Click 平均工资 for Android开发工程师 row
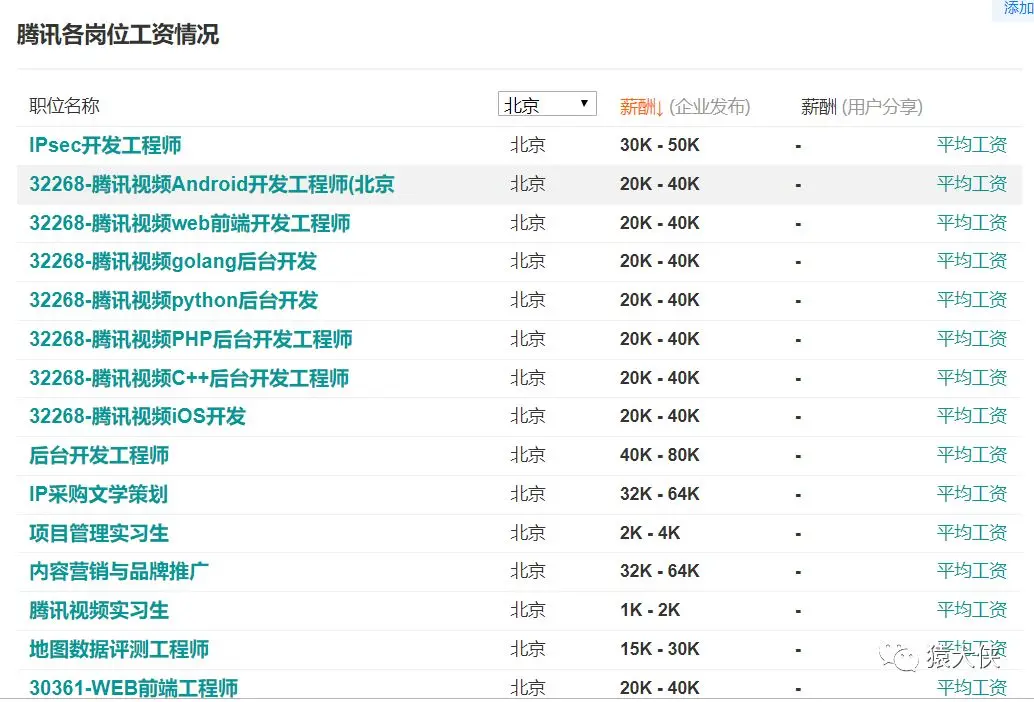Viewport: 1034px width, 702px height. tap(971, 184)
